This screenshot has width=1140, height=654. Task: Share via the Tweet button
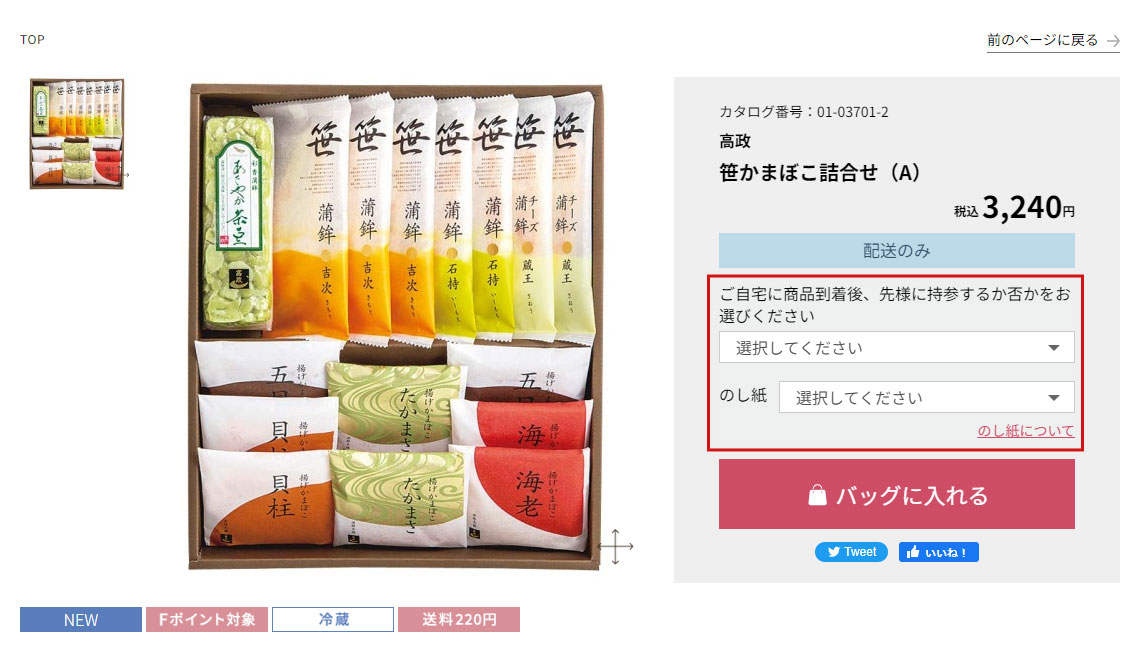(851, 552)
